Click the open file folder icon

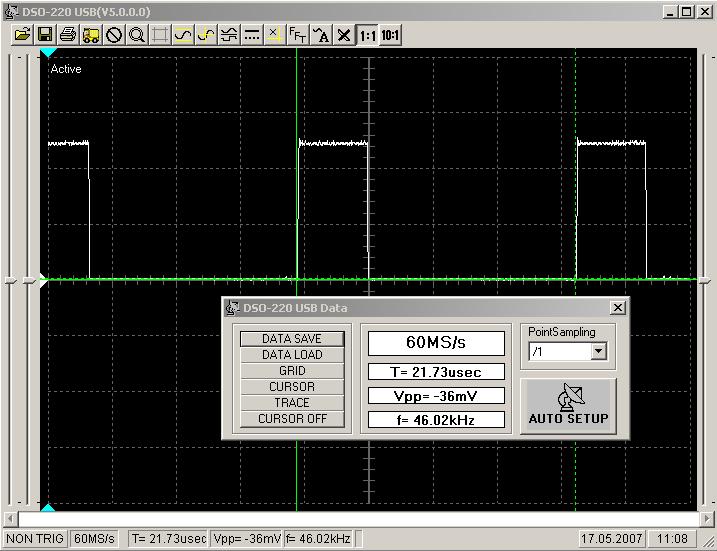[22, 35]
